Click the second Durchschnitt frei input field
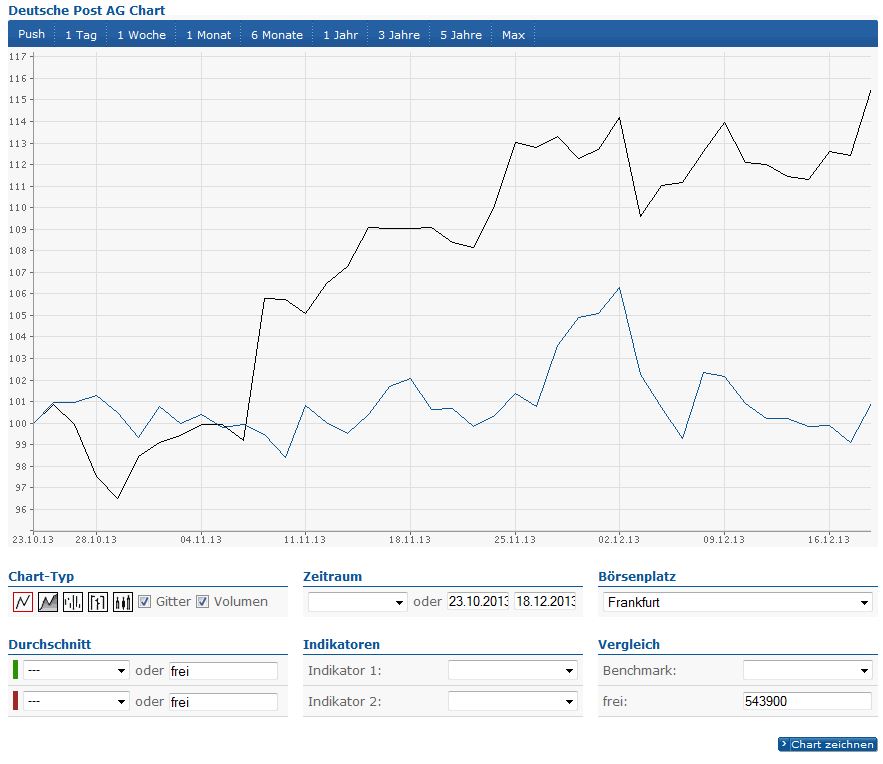The width and height of the screenshot is (883, 764). (x=223, y=702)
